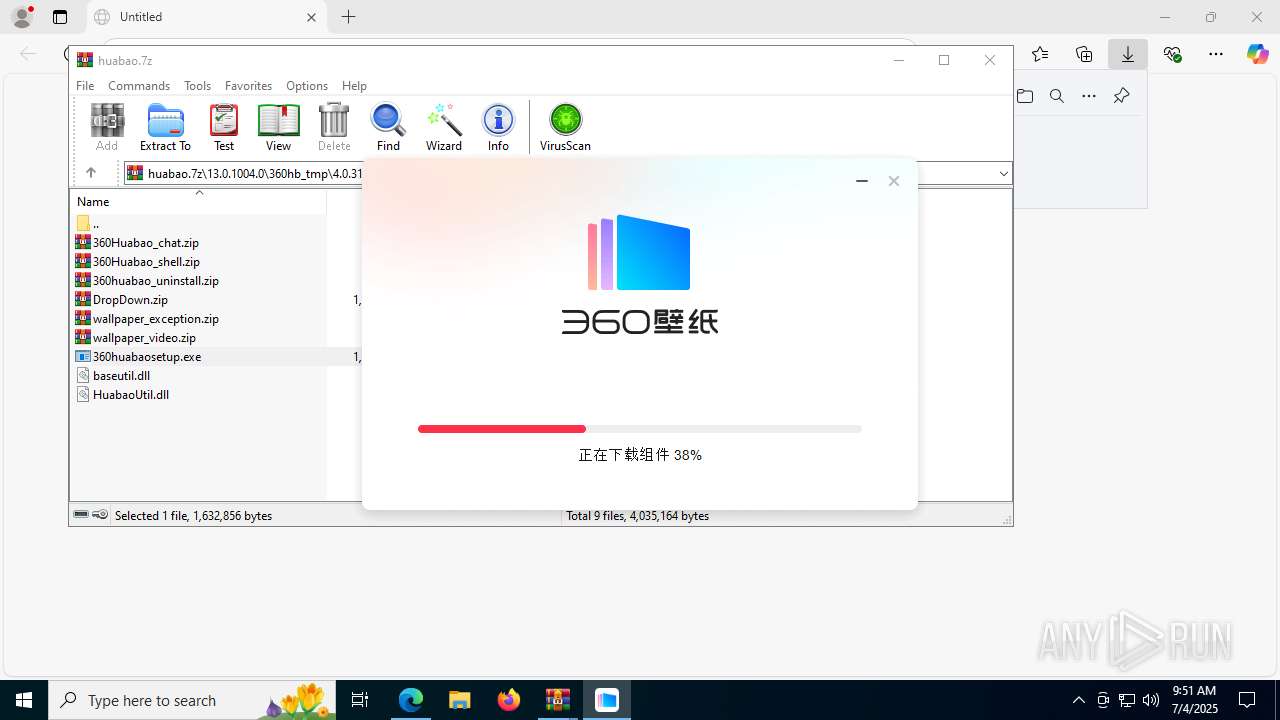Screen dimensions: 1280x720
Task: Open Copilot in Edge
Action: pos(1257,54)
